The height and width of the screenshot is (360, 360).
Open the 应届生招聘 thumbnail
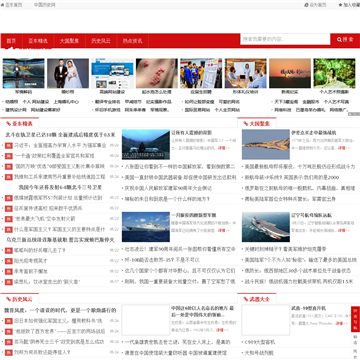[x=201, y=73]
